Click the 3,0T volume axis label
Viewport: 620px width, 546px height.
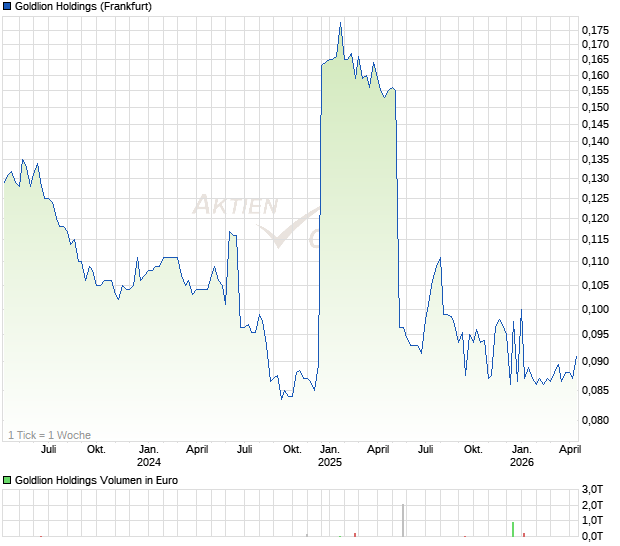click(592, 489)
